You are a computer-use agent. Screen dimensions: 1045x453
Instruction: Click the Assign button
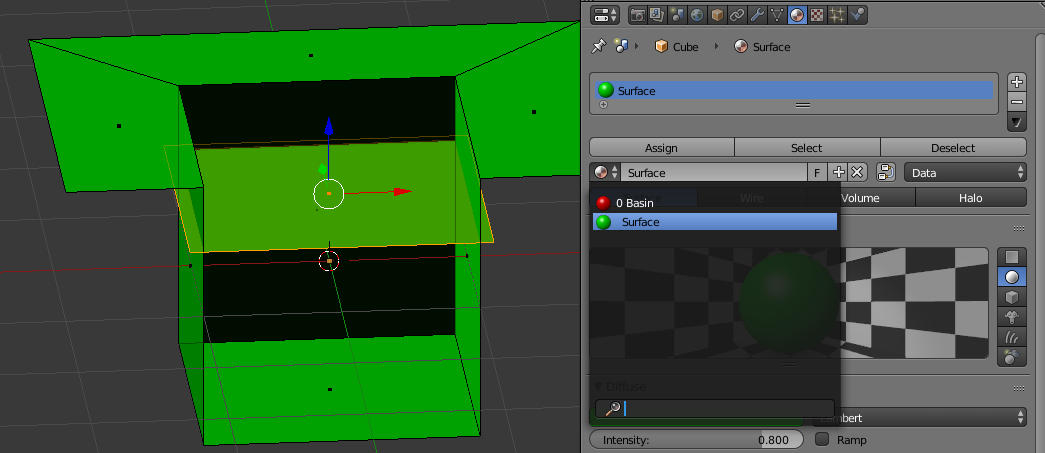pos(661,148)
